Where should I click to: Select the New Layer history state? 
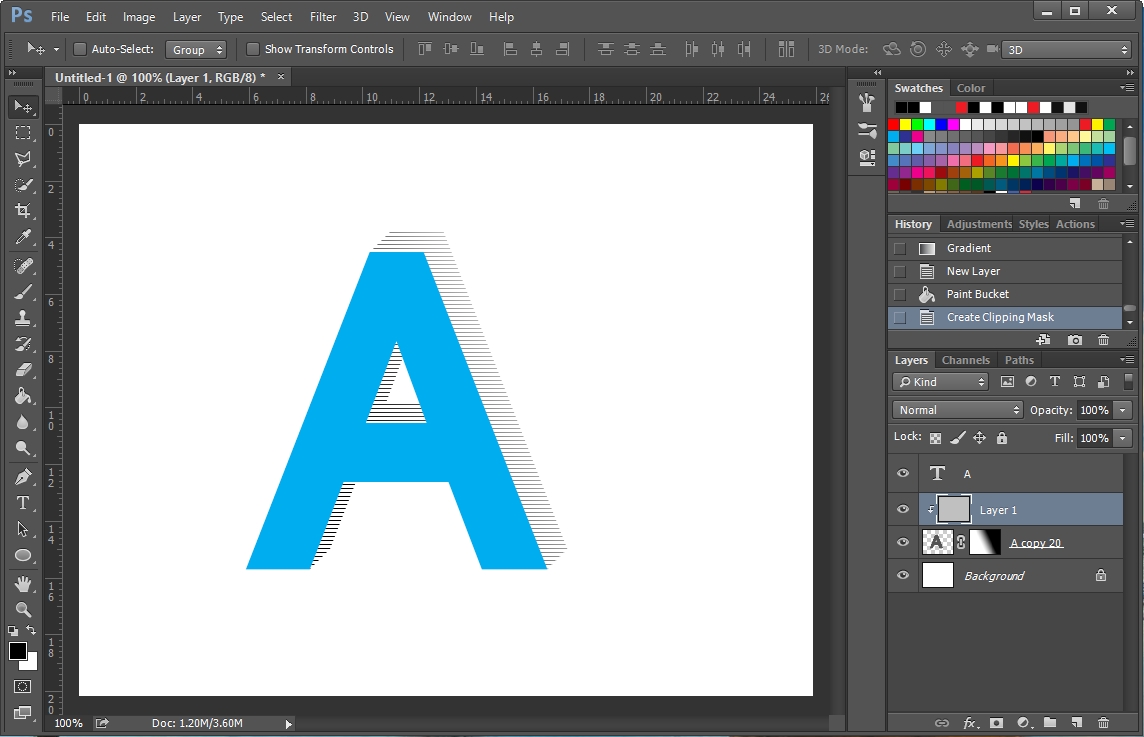point(1005,271)
